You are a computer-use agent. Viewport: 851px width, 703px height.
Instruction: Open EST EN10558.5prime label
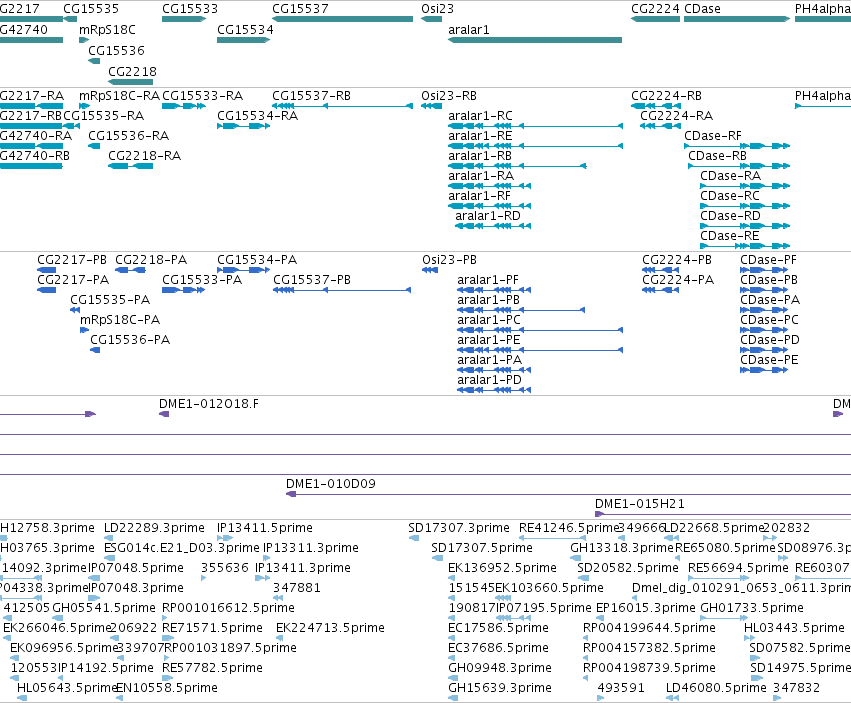point(167,688)
